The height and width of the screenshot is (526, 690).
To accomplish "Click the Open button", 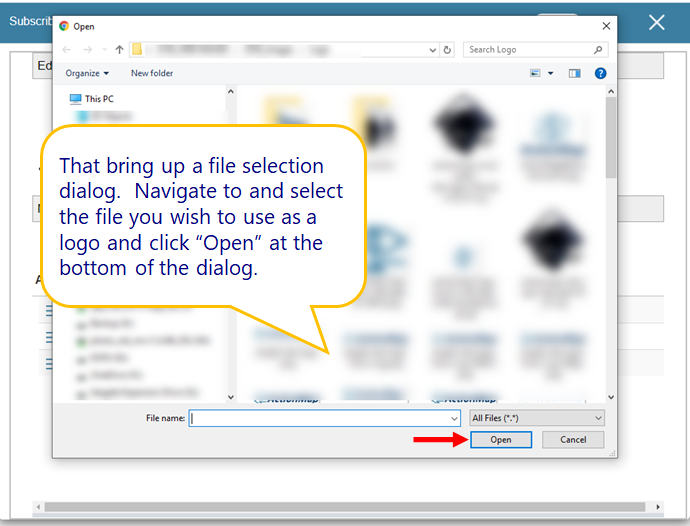I will pyautogui.click(x=501, y=440).
